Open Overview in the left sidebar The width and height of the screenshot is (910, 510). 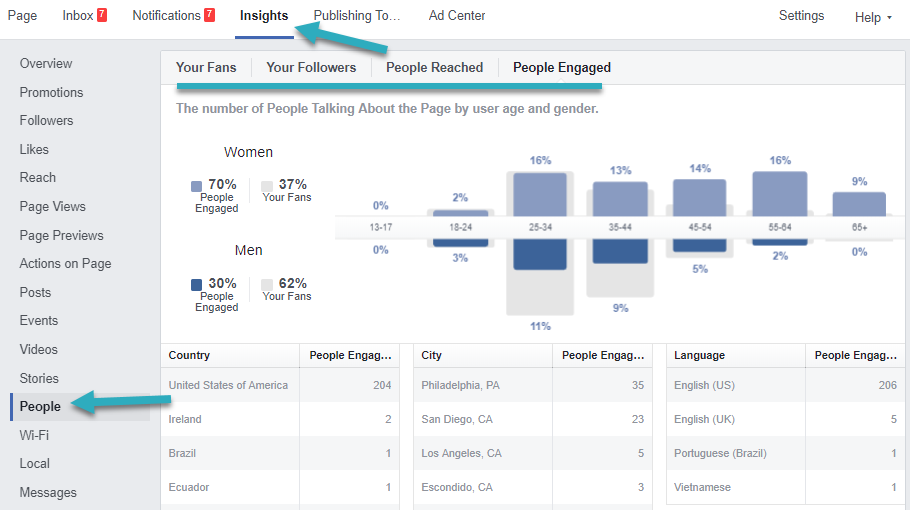pyautogui.click(x=46, y=64)
